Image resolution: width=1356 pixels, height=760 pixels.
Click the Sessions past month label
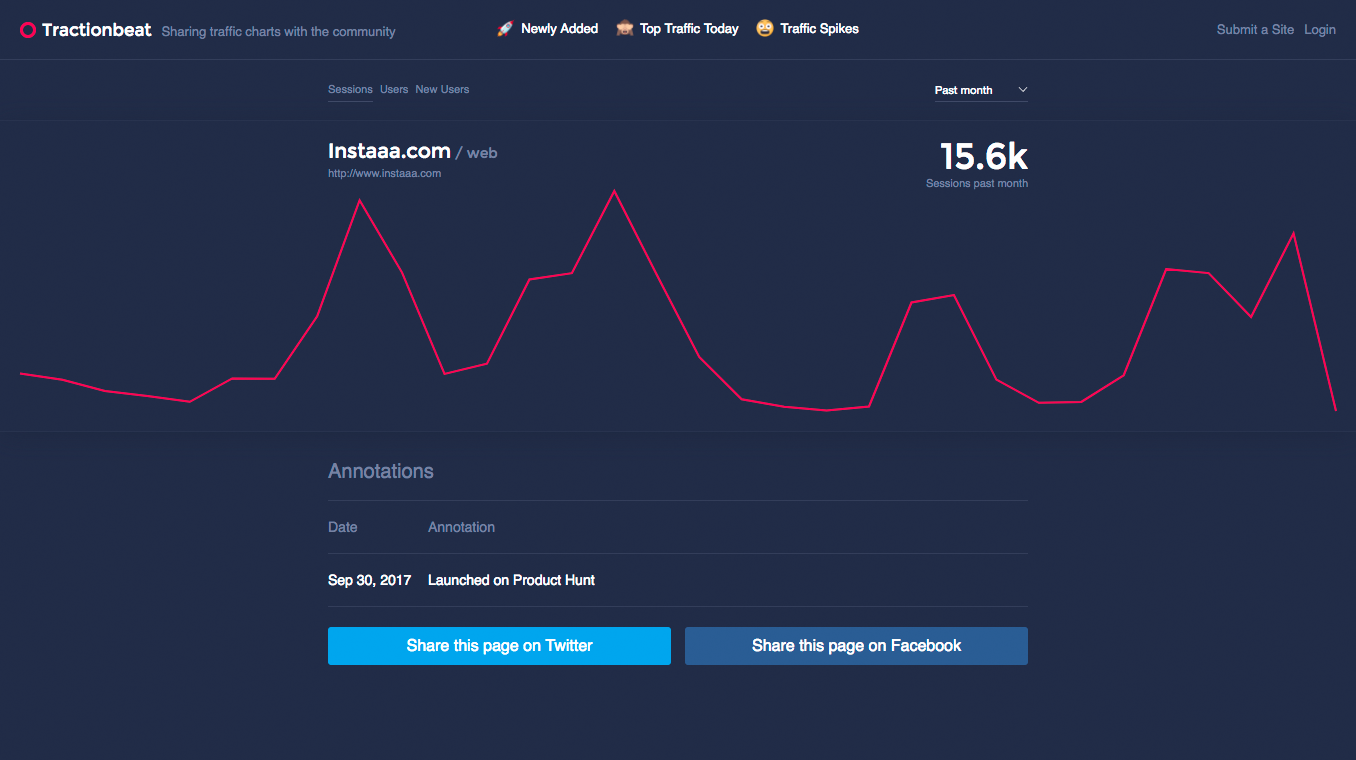coord(977,183)
